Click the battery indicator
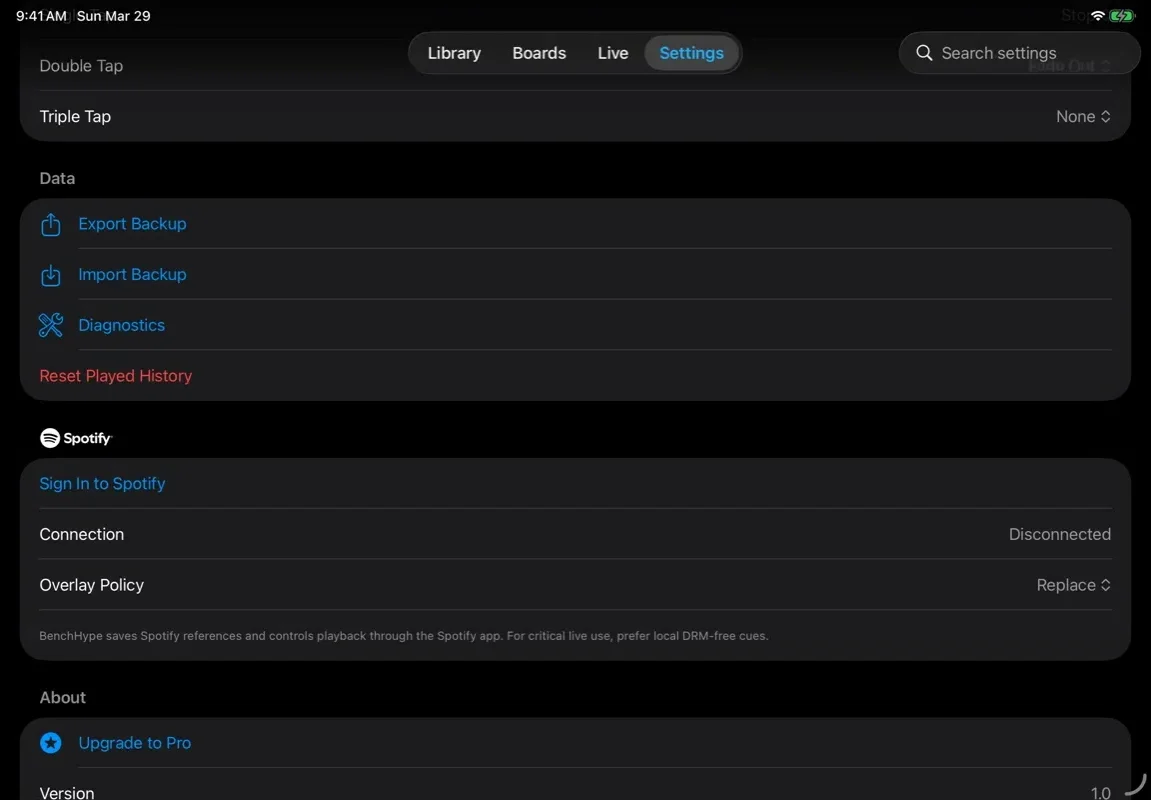This screenshot has width=1151, height=800. tap(1121, 15)
